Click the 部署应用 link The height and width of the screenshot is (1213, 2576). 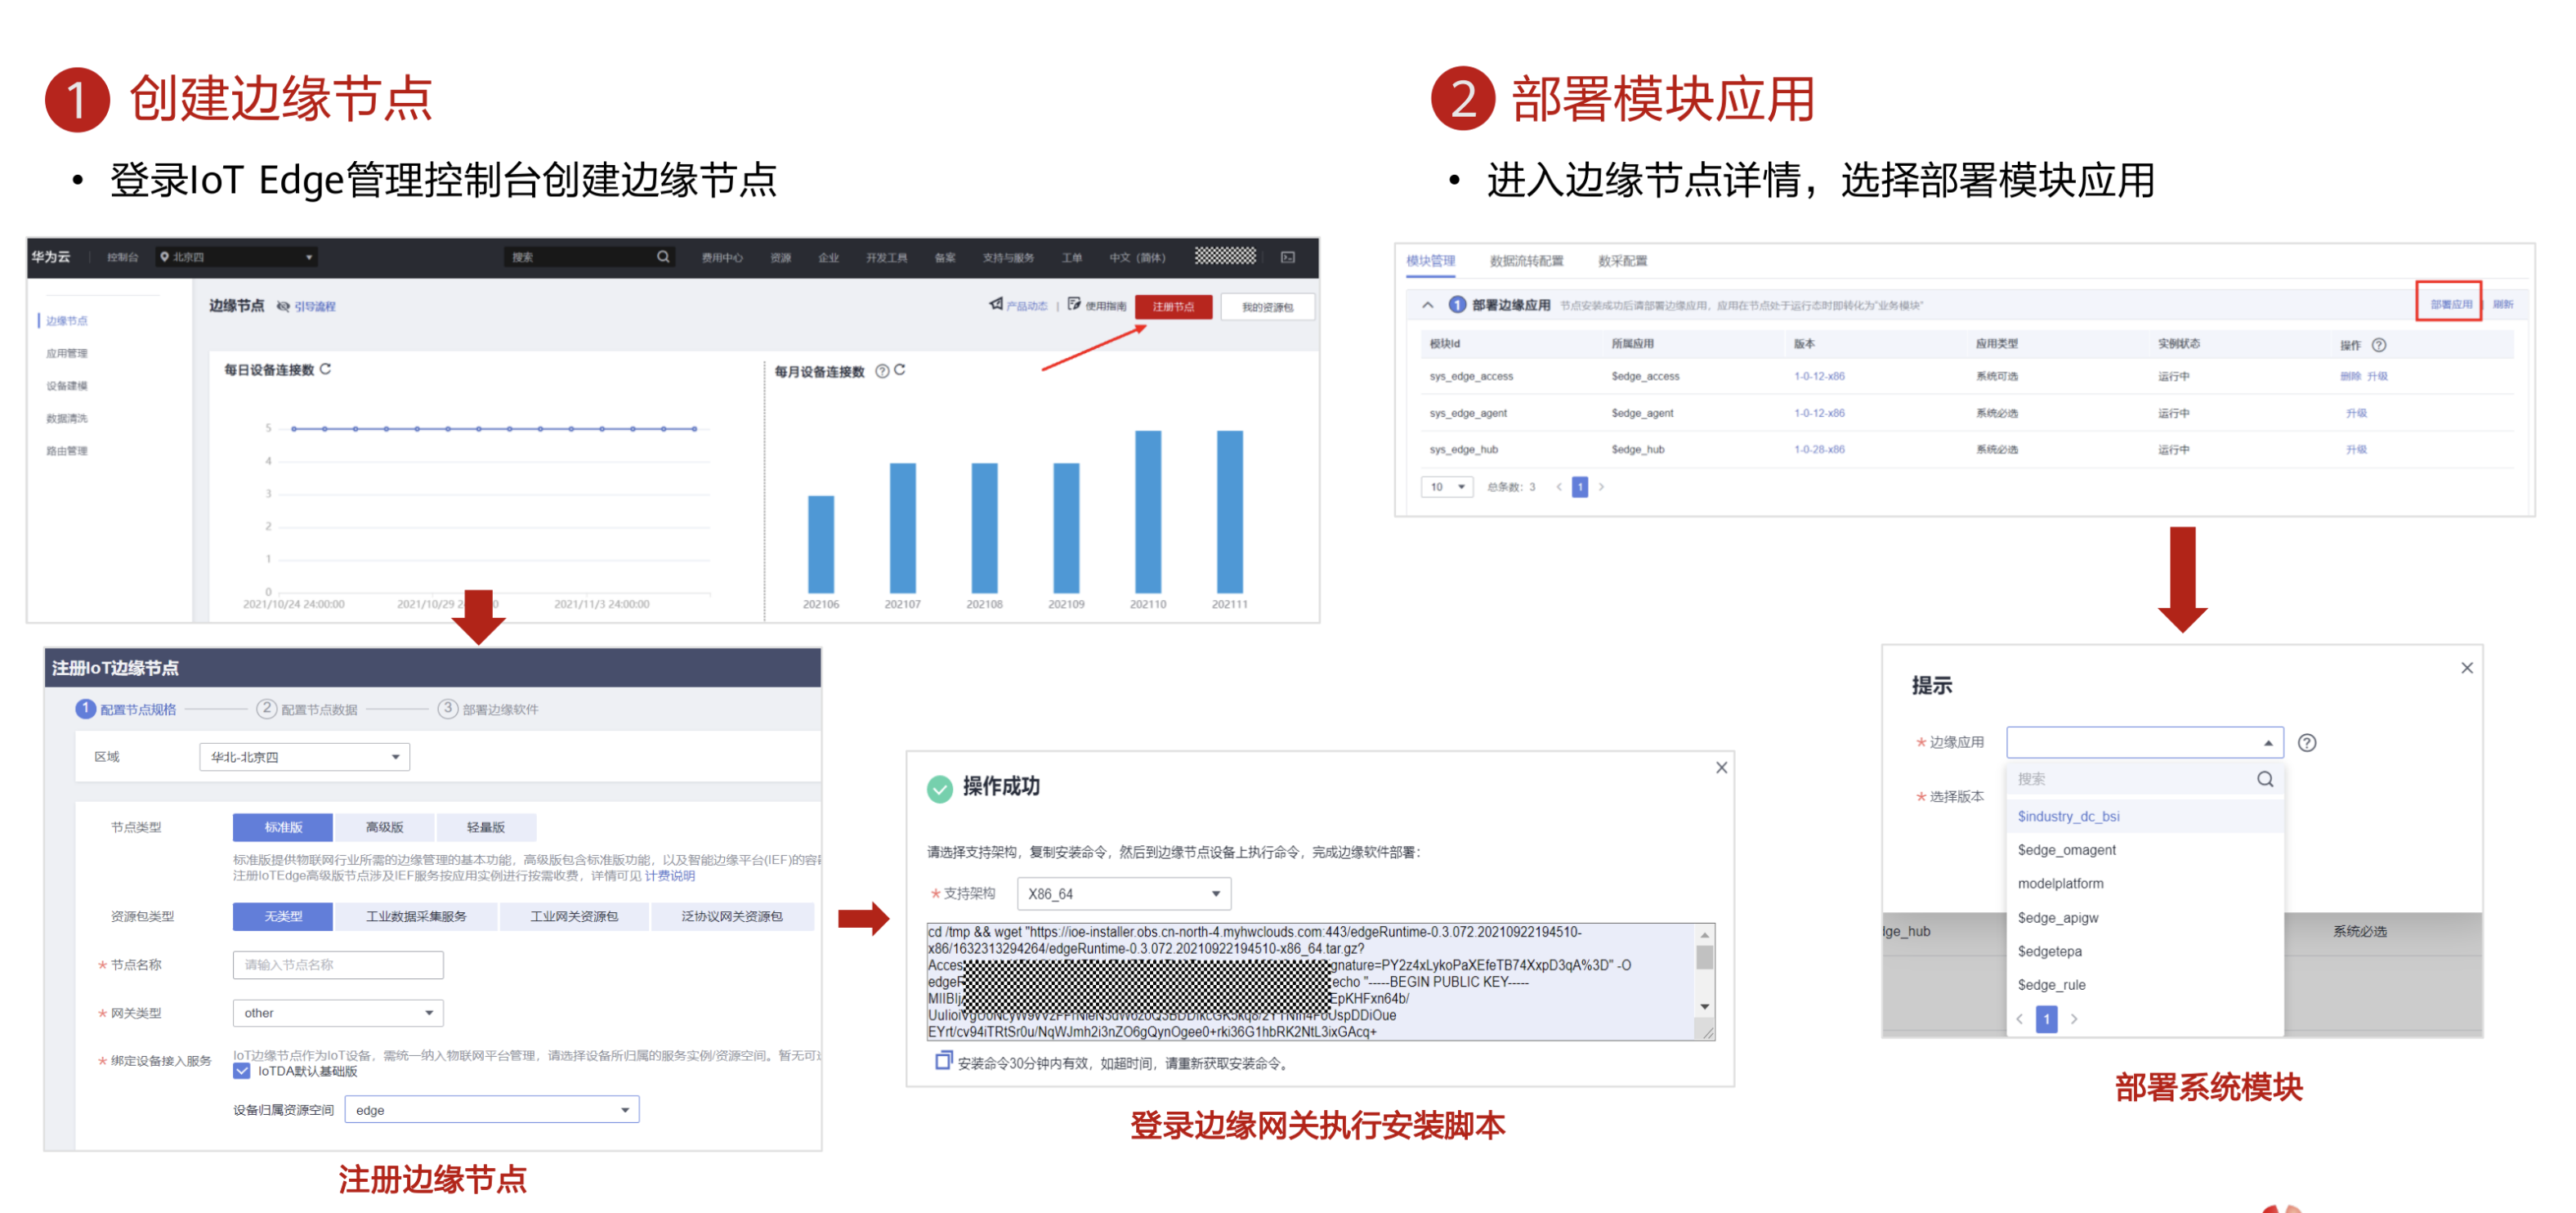[x=2449, y=304]
